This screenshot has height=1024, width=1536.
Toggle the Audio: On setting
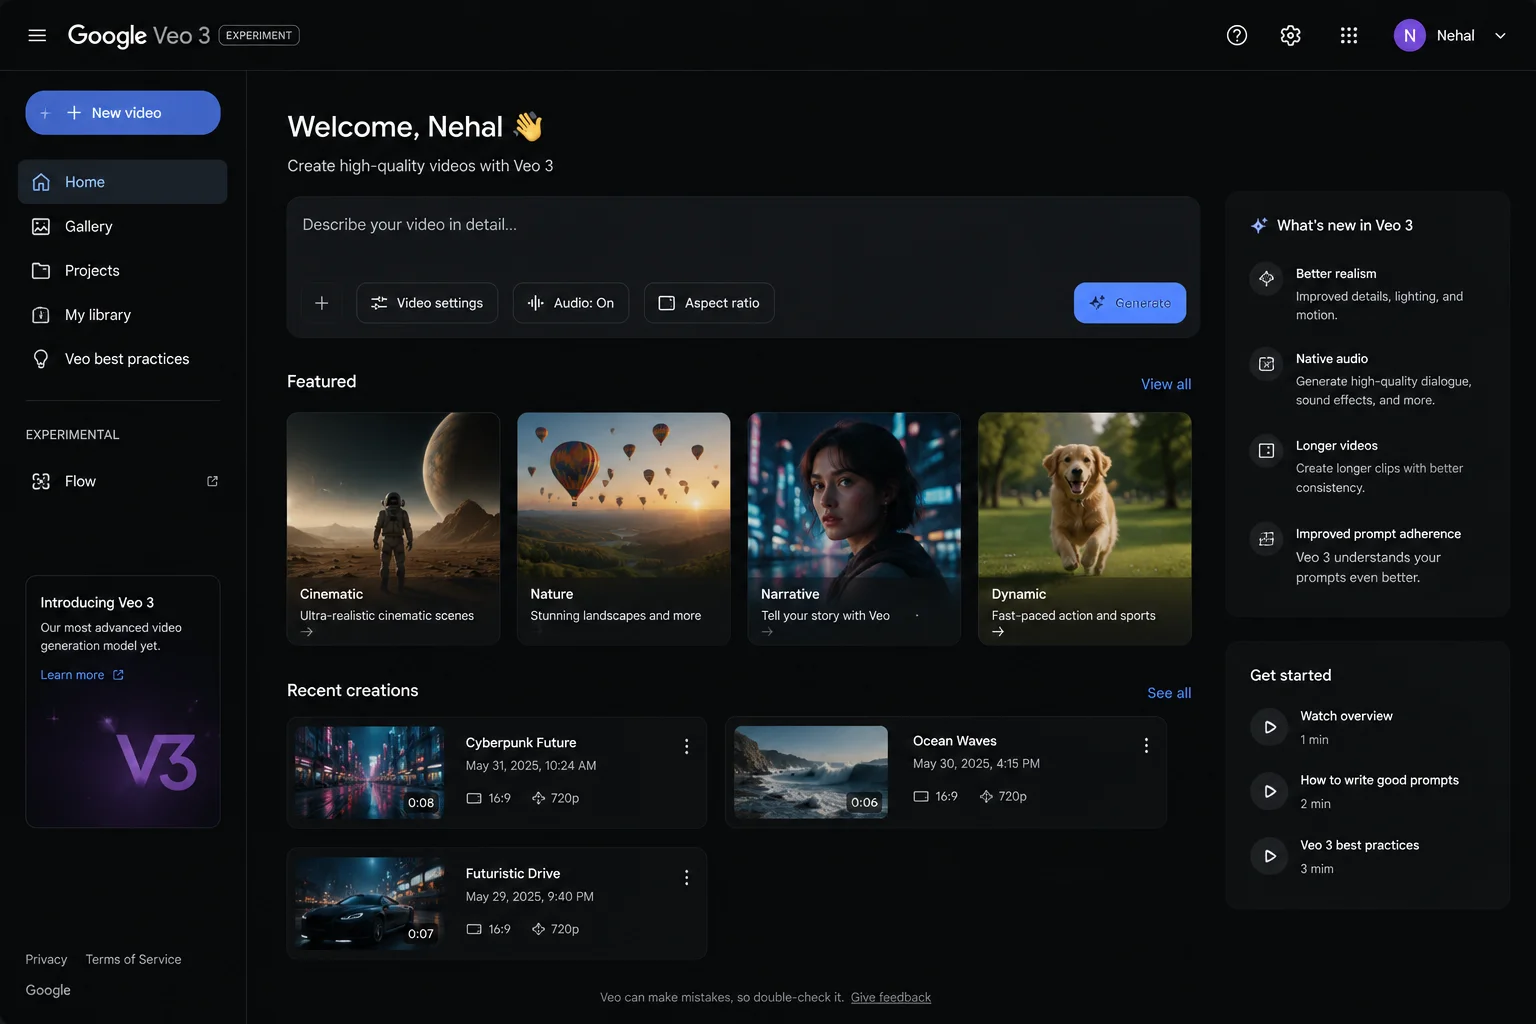coord(571,303)
